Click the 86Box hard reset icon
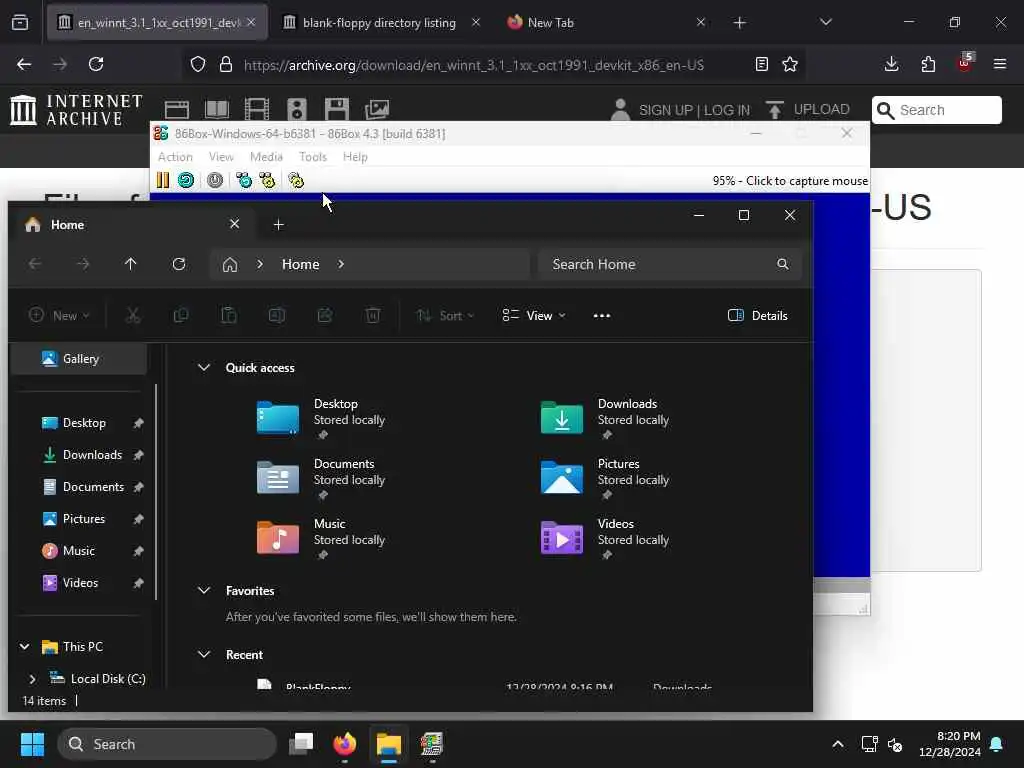 [186, 180]
